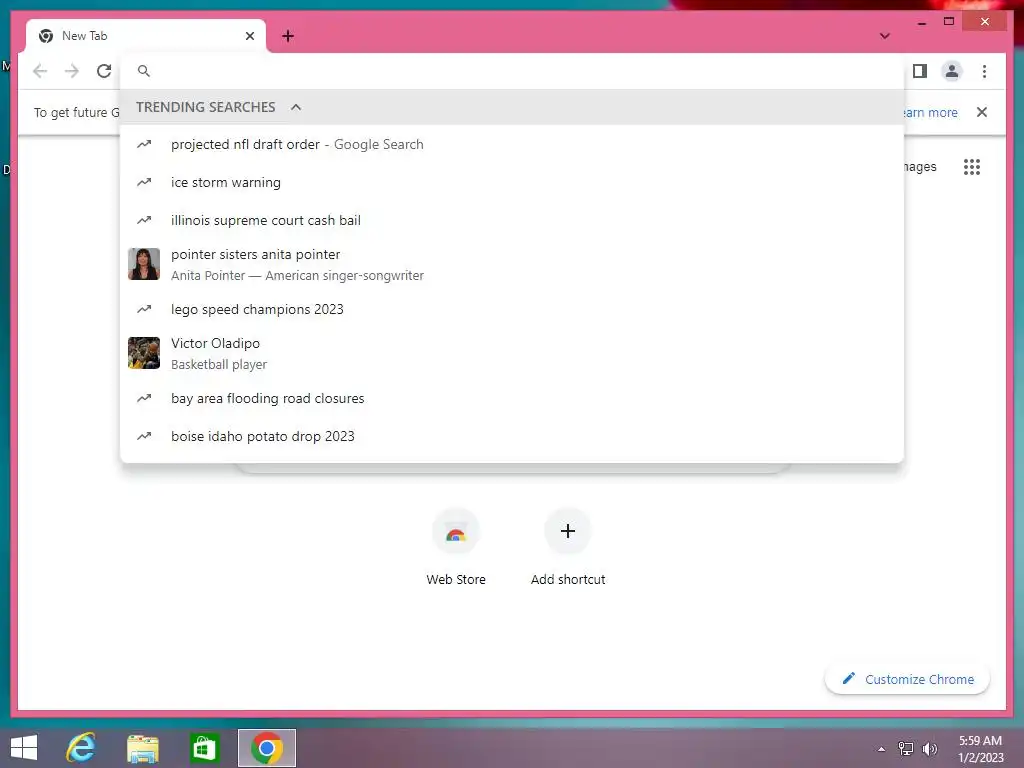Collapse the Trending Searches section
1024x768 pixels.
(x=296, y=107)
